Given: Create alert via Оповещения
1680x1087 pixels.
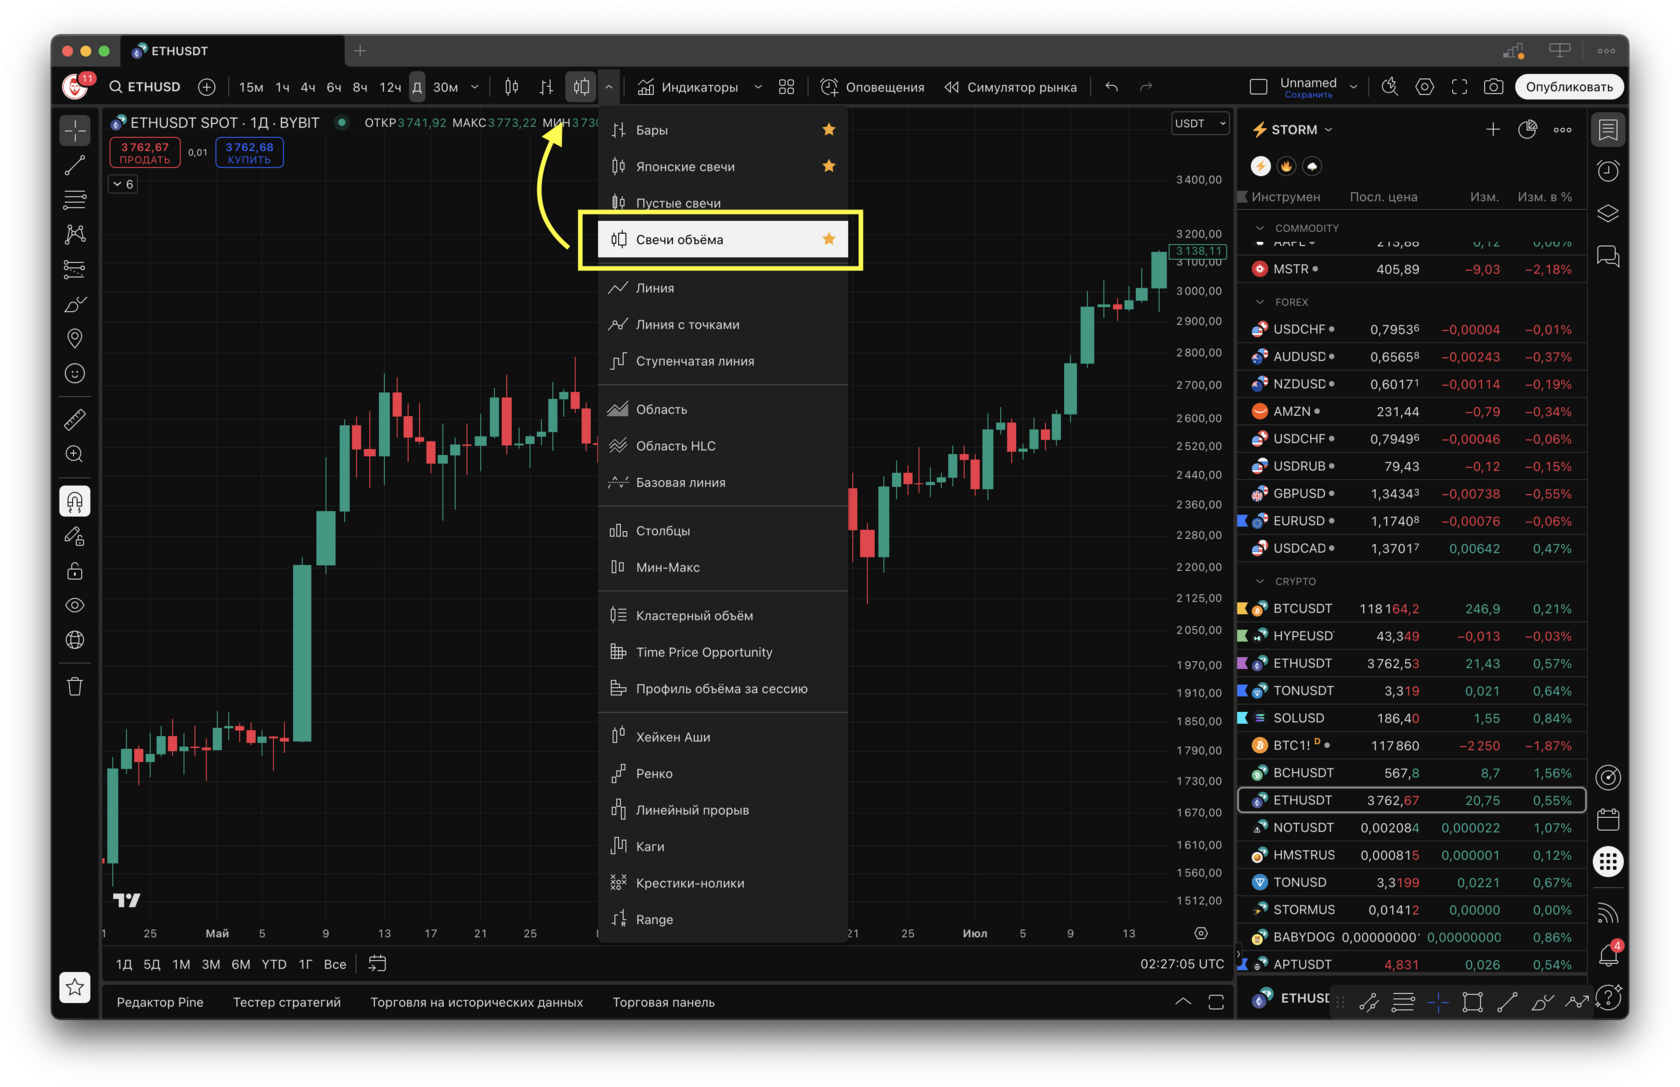Looking at the screenshot, I should (873, 87).
